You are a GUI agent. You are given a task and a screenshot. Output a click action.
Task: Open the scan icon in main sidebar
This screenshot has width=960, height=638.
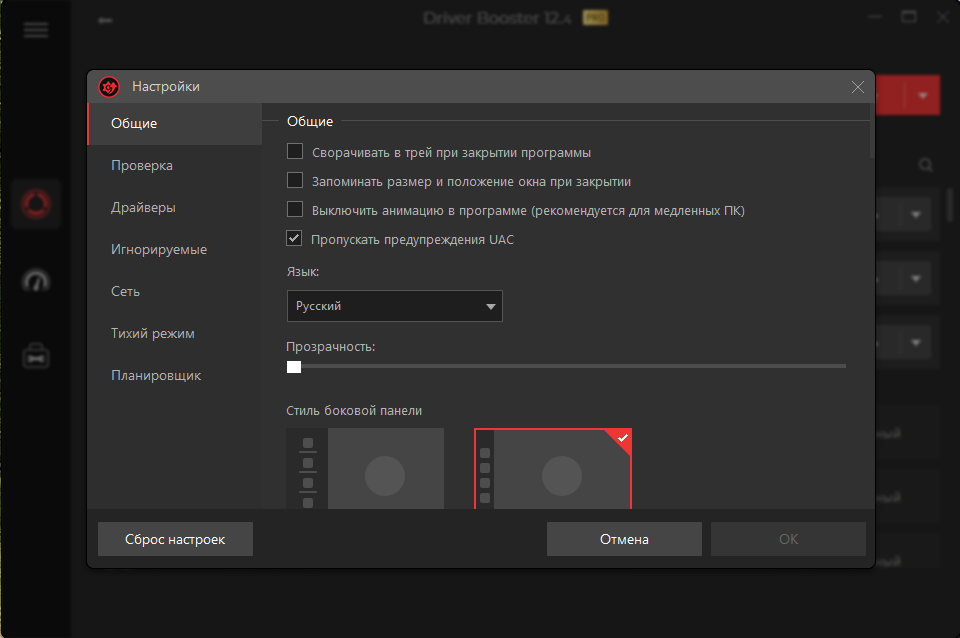(36, 204)
